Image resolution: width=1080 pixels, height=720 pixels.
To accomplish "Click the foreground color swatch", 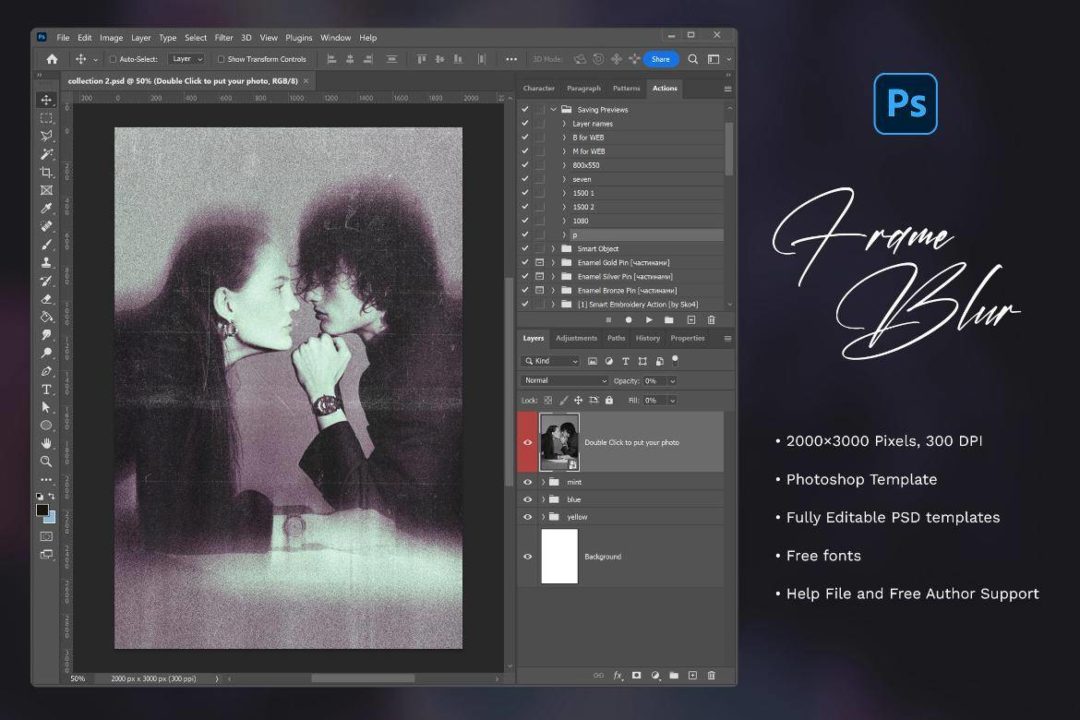I will point(43,510).
